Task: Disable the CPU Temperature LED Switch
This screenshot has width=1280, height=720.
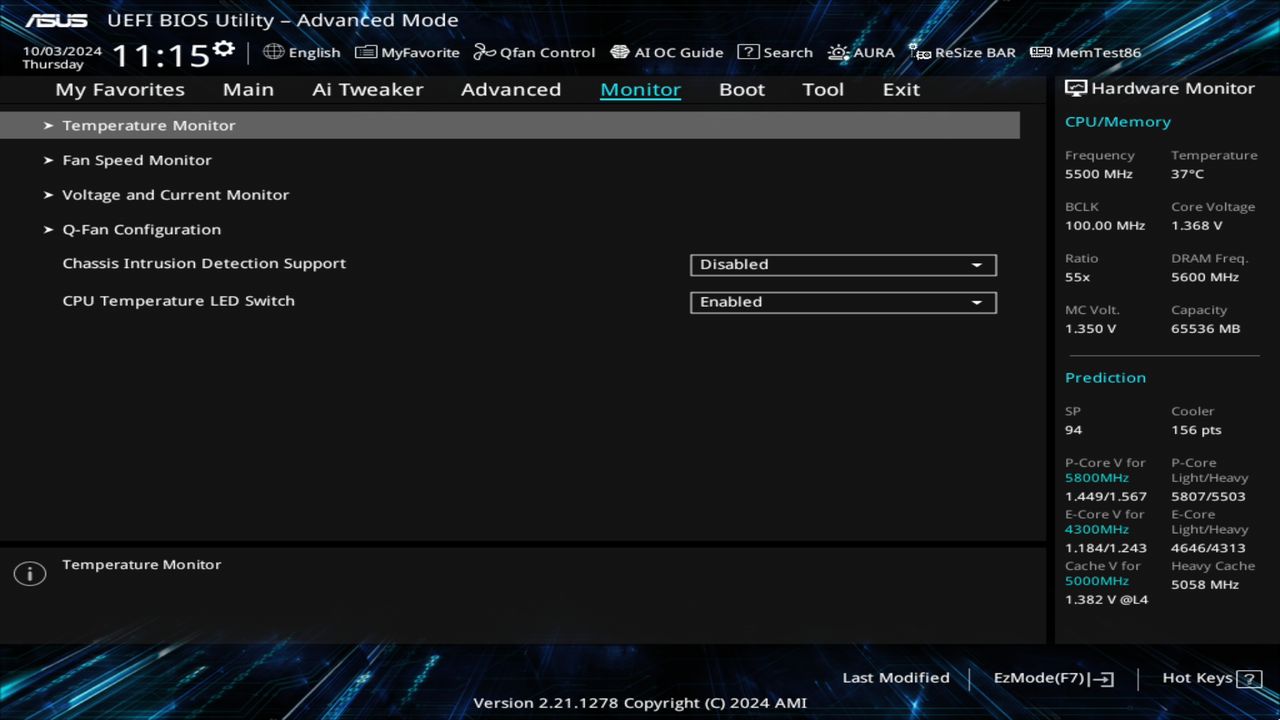Action: point(842,301)
